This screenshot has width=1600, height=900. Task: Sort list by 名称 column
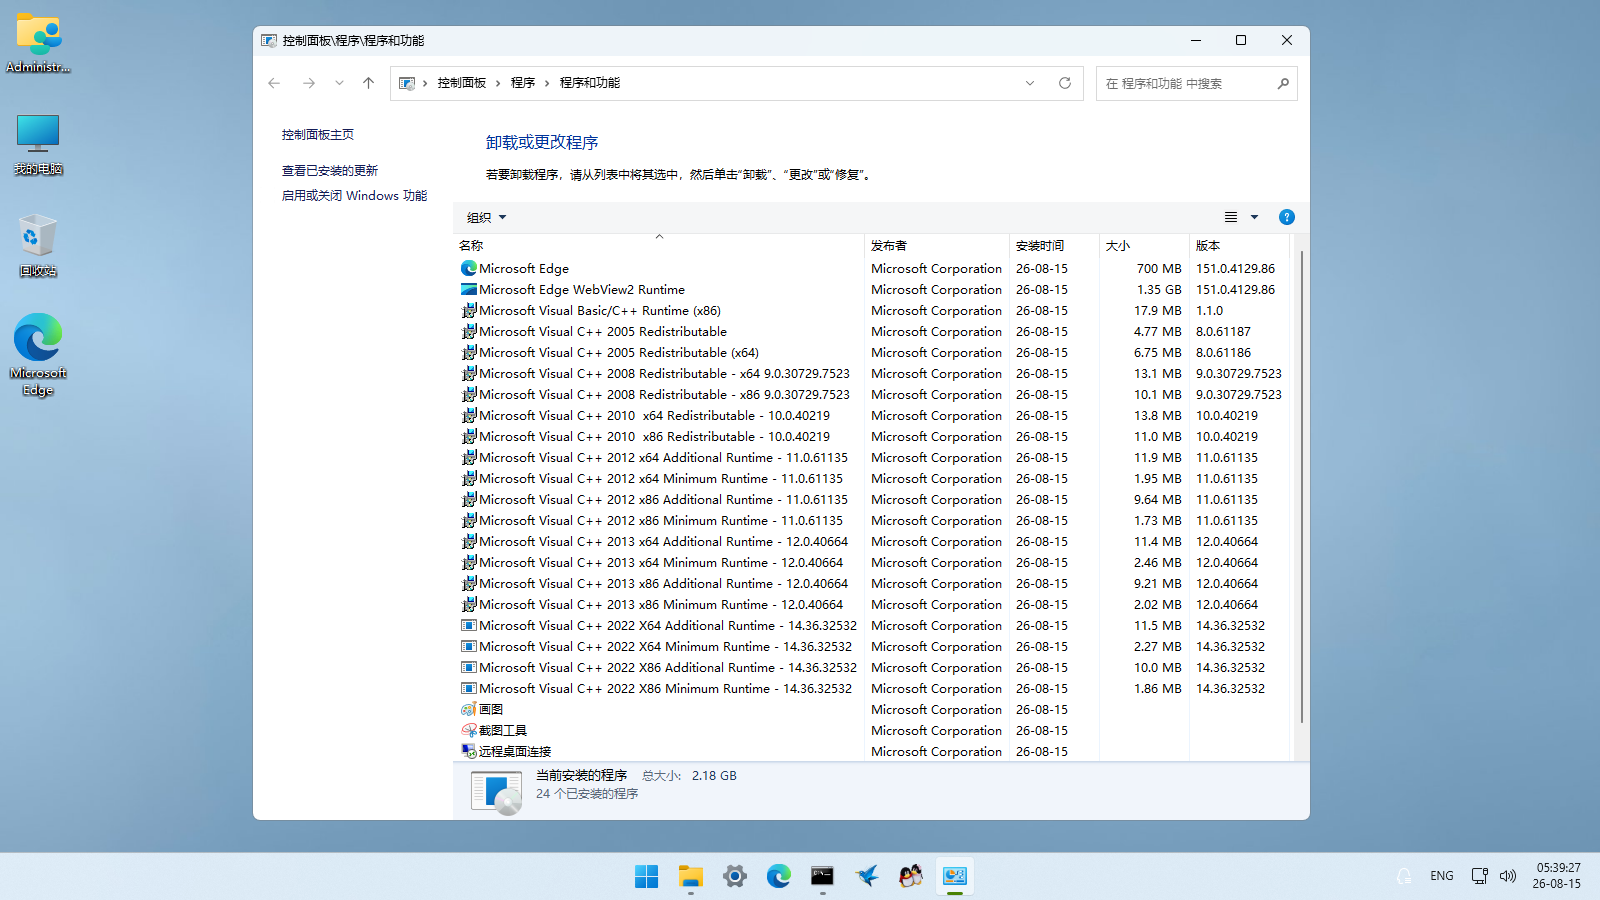(x=659, y=245)
